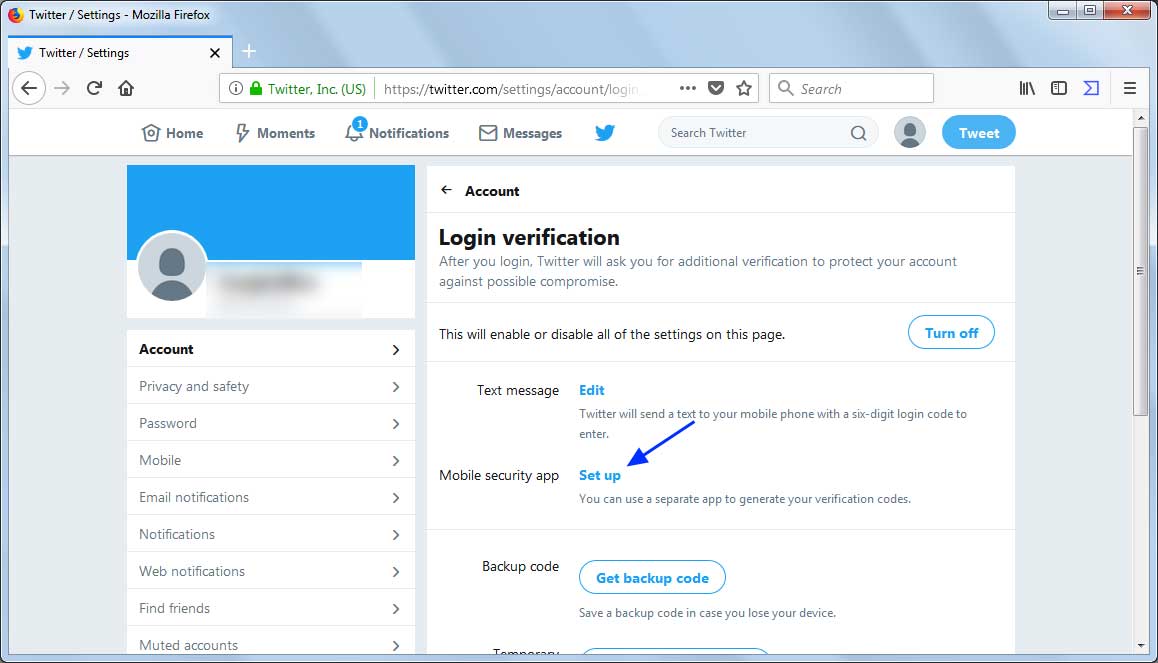Select the Twitter / Settings browser tab

[120, 52]
